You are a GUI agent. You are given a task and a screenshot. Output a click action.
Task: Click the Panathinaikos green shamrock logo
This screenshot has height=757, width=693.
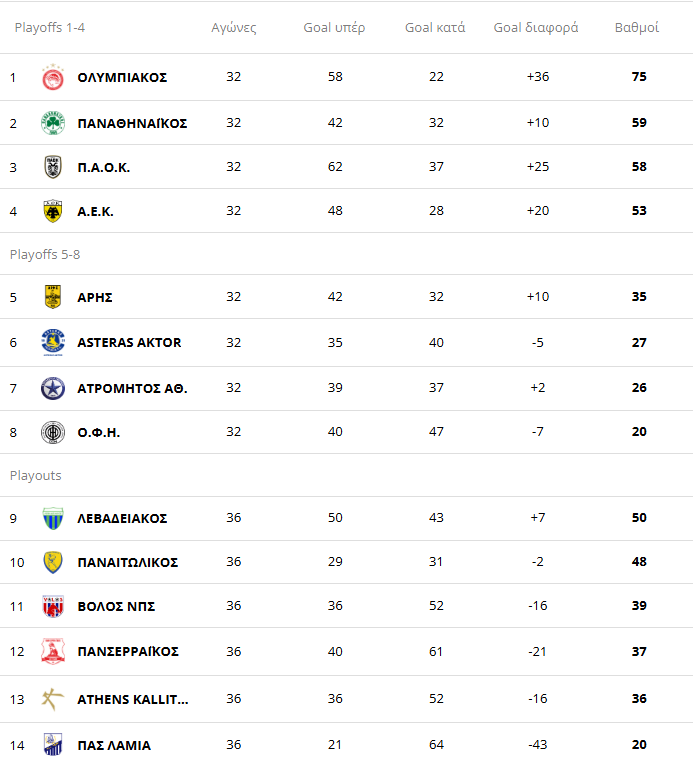pyautogui.click(x=53, y=123)
